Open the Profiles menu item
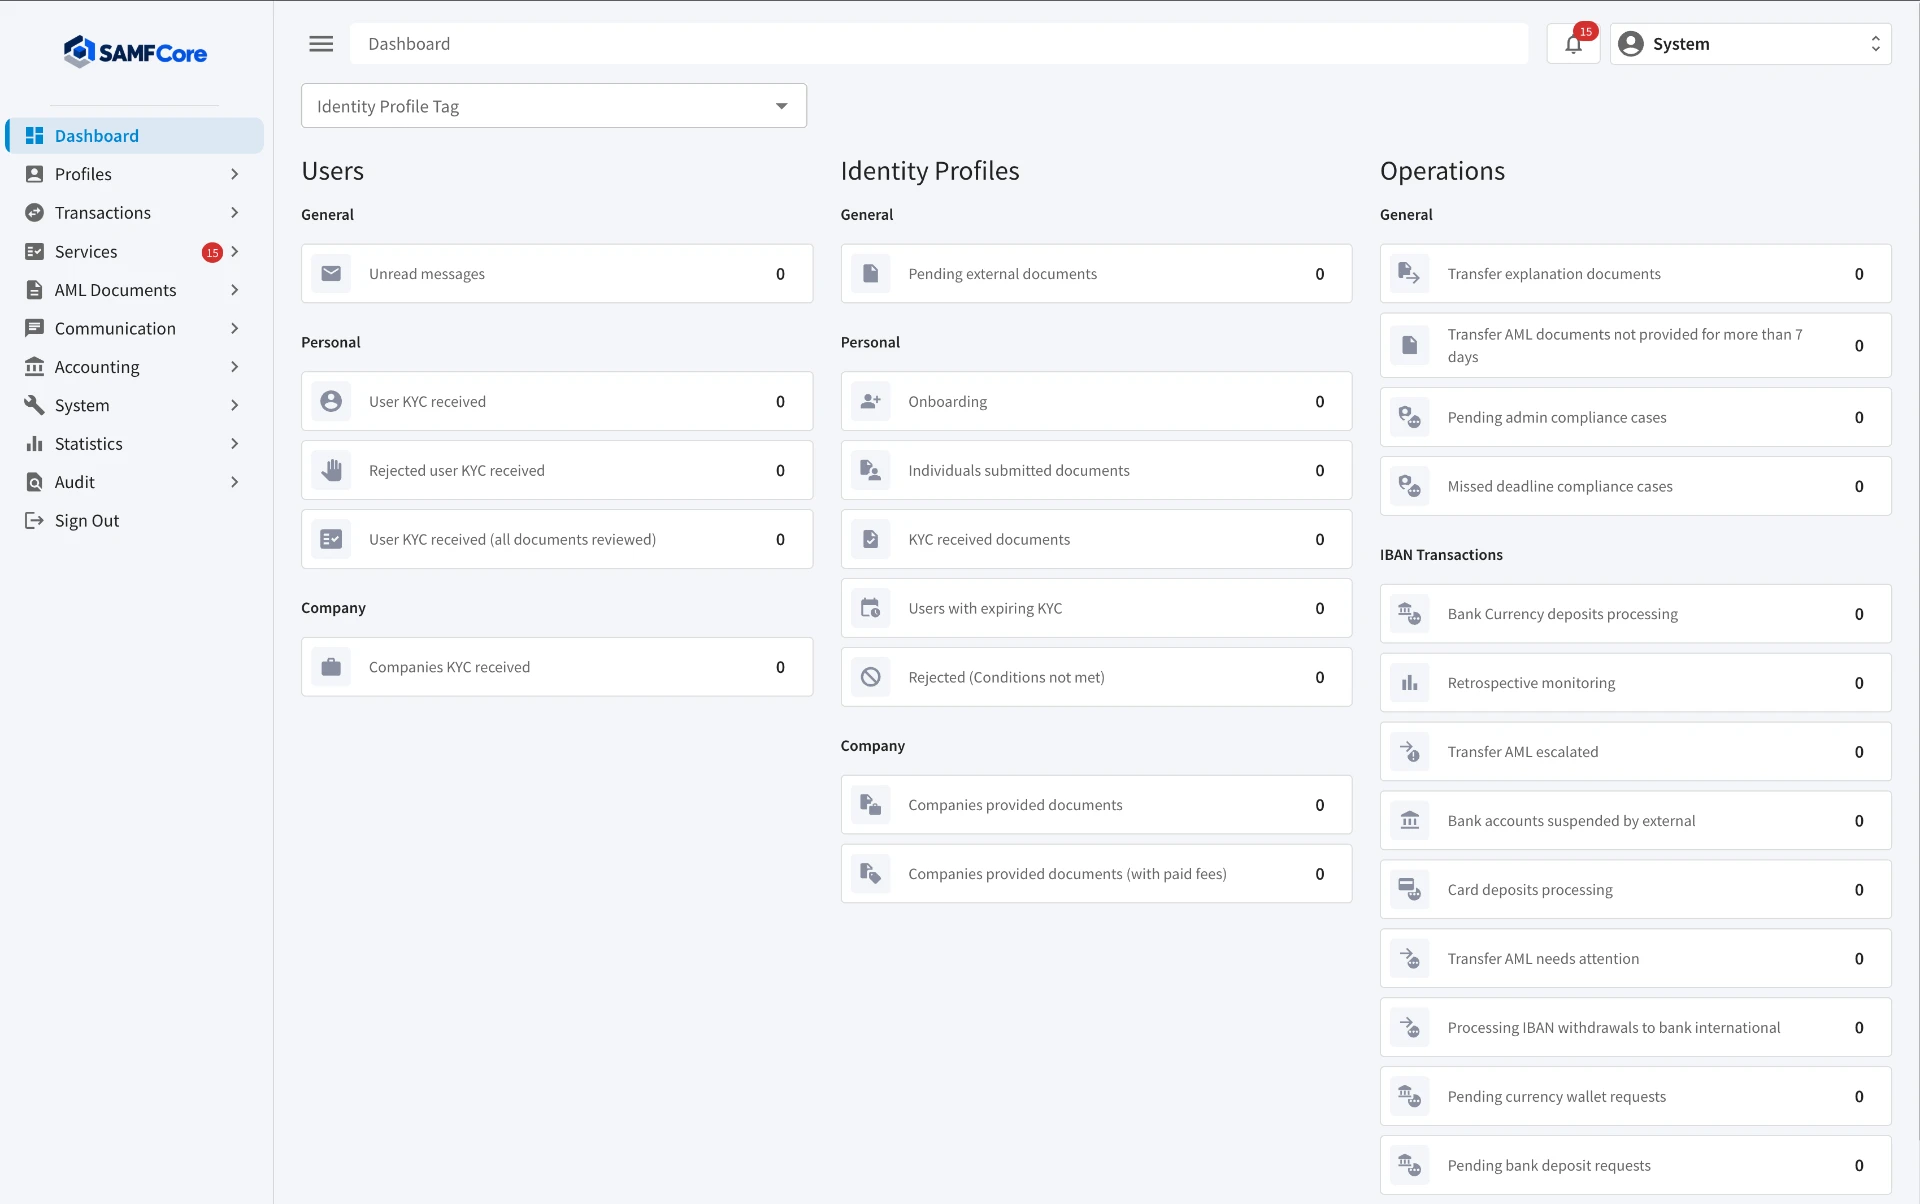The image size is (1920, 1204). coord(135,174)
